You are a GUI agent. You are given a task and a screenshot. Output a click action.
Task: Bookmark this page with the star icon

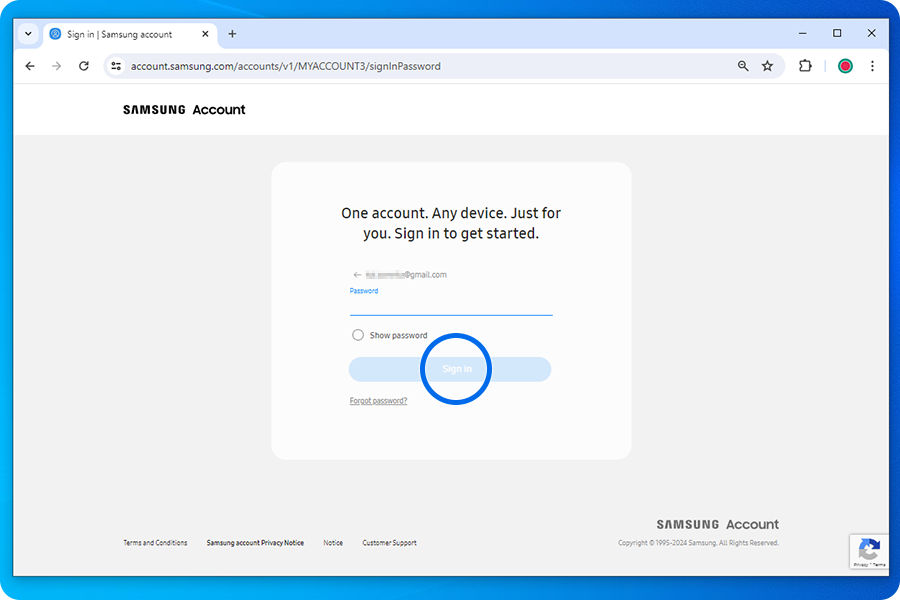click(x=767, y=65)
